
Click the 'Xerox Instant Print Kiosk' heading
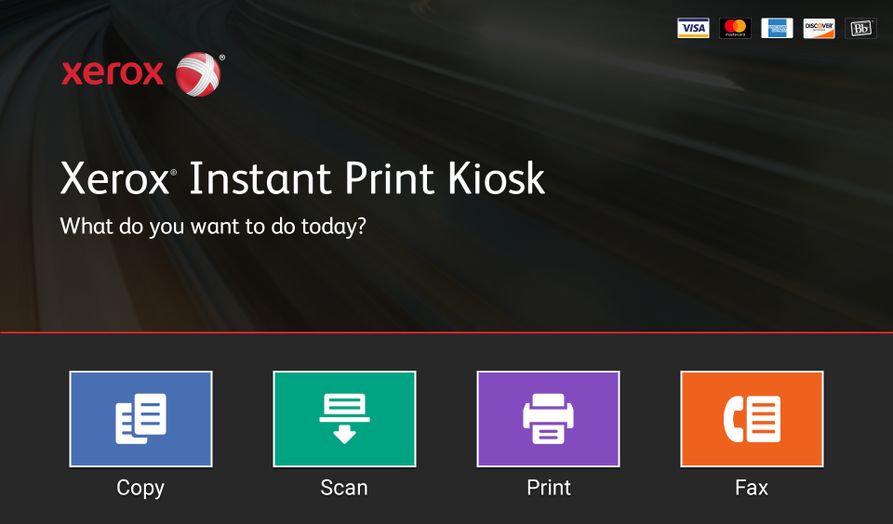click(302, 178)
